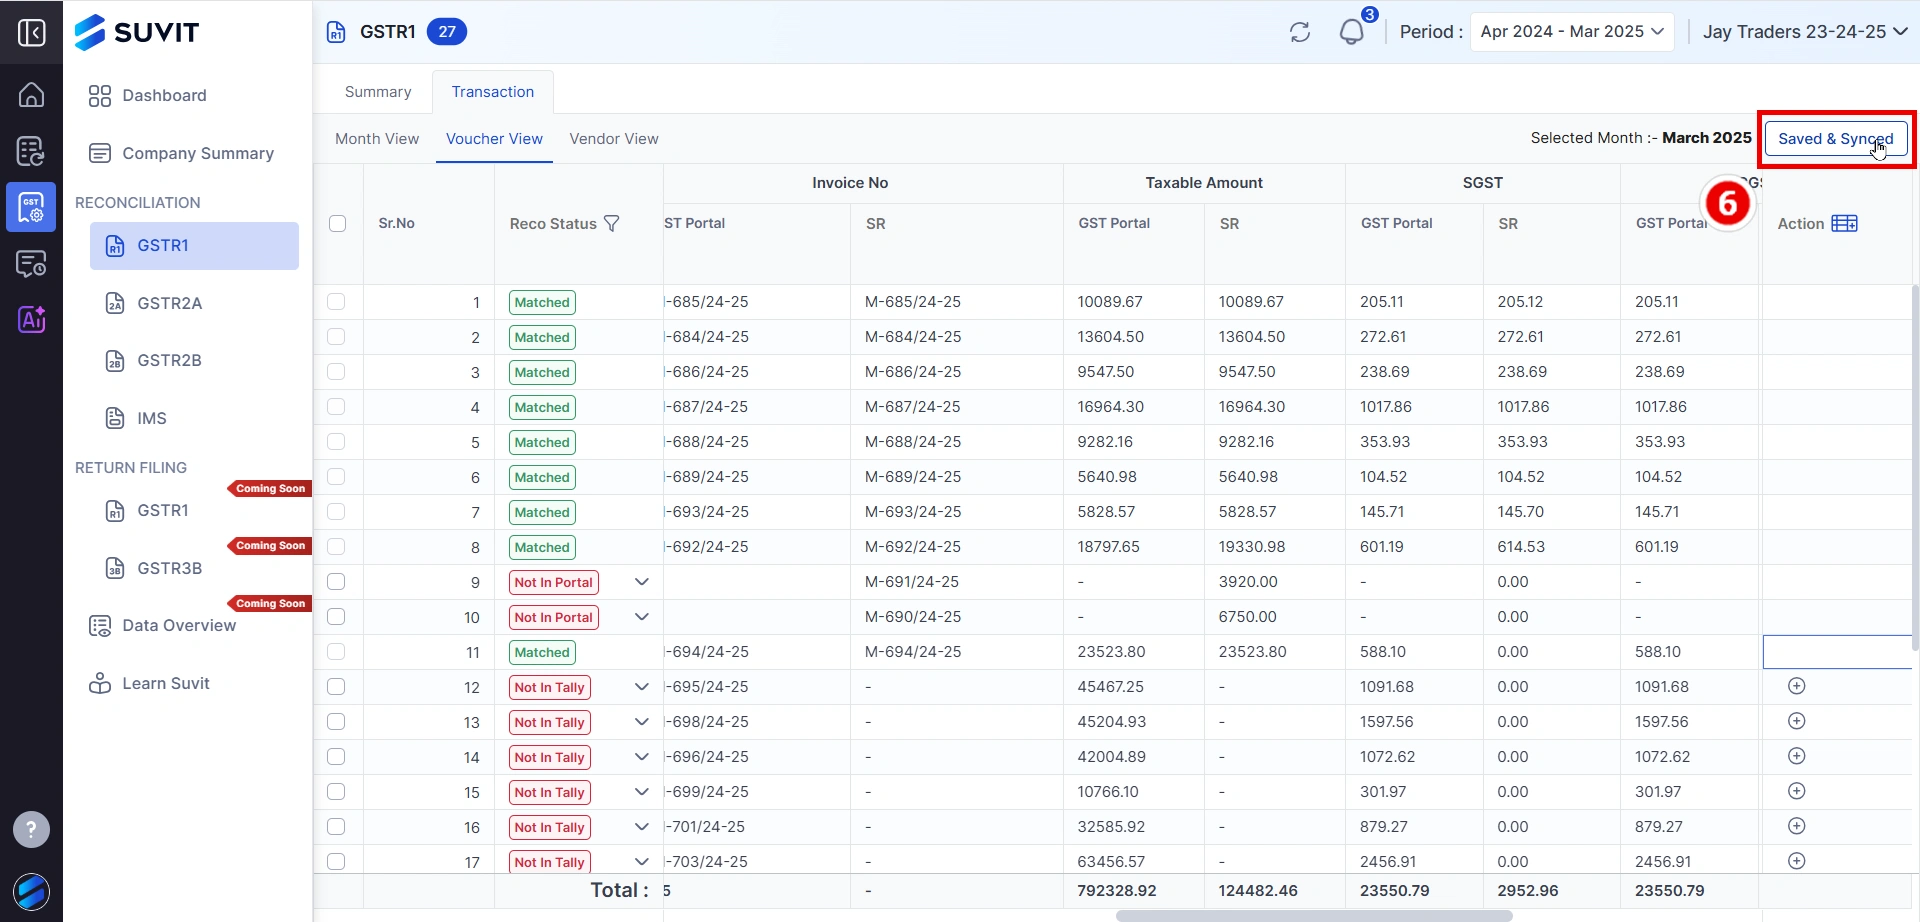This screenshot has width=1920, height=922.
Task: Click the Not In Tally badge in row 17
Action: 549,862
